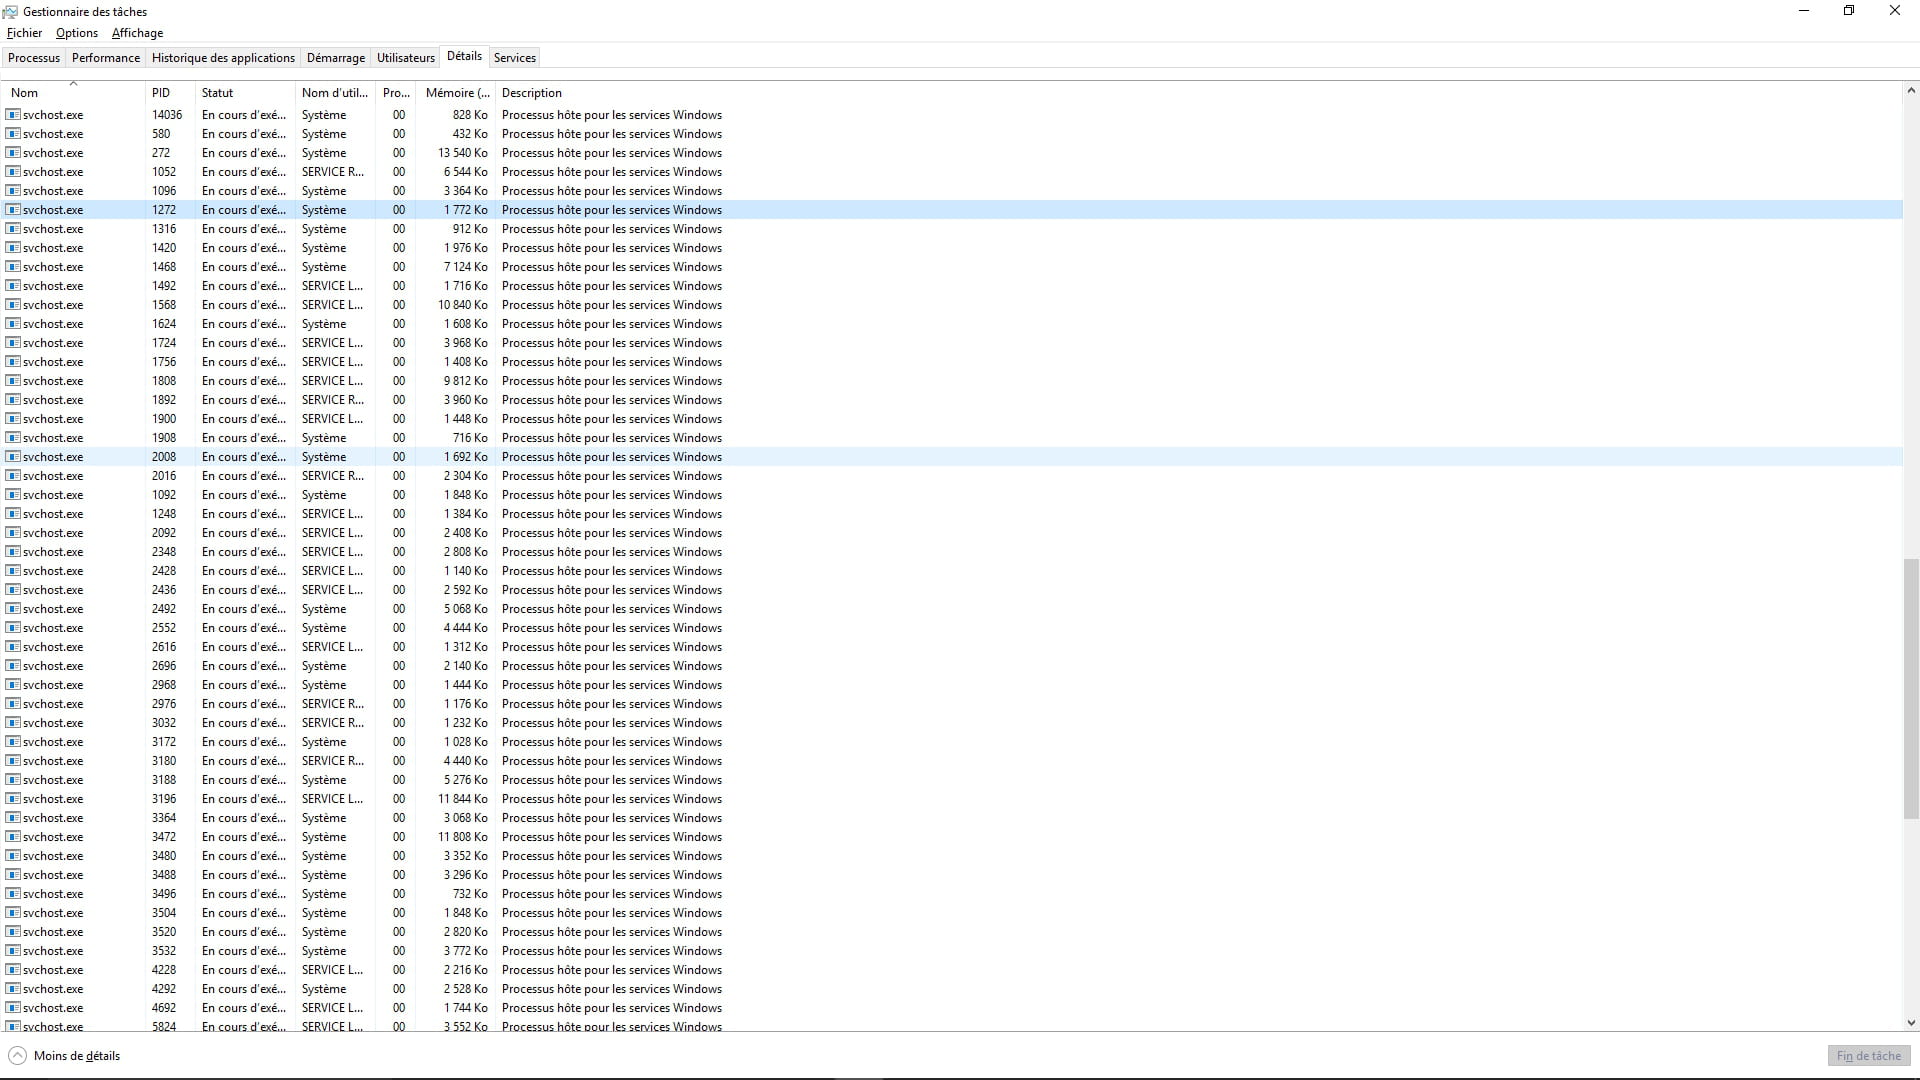Switch to the Services tab
The image size is (1920, 1080).
[x=515, y=58]
